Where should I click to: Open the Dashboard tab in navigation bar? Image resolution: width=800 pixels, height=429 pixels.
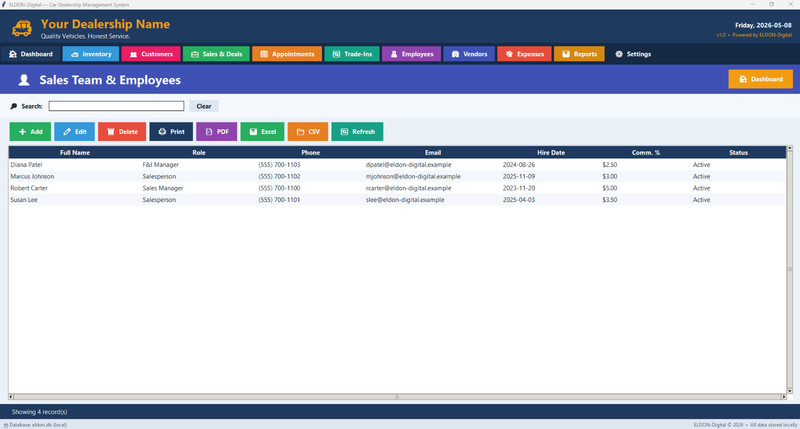31,54
